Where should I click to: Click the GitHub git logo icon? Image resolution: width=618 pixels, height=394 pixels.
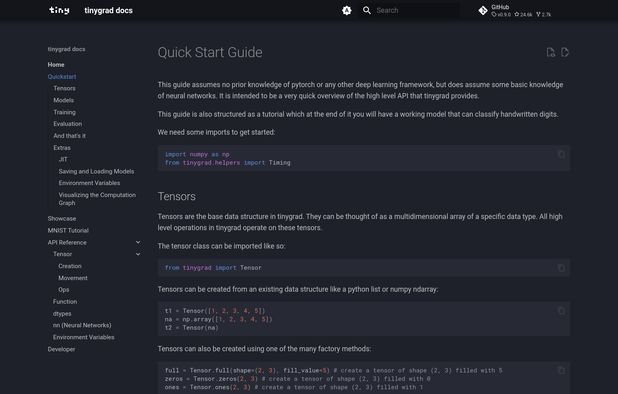(x=483, y=11)
